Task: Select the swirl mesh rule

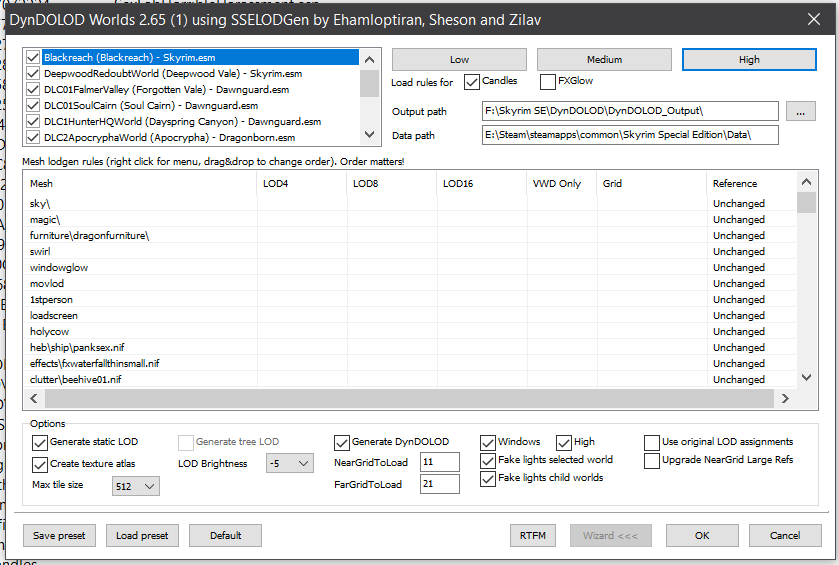Action: tap(409, 251)
